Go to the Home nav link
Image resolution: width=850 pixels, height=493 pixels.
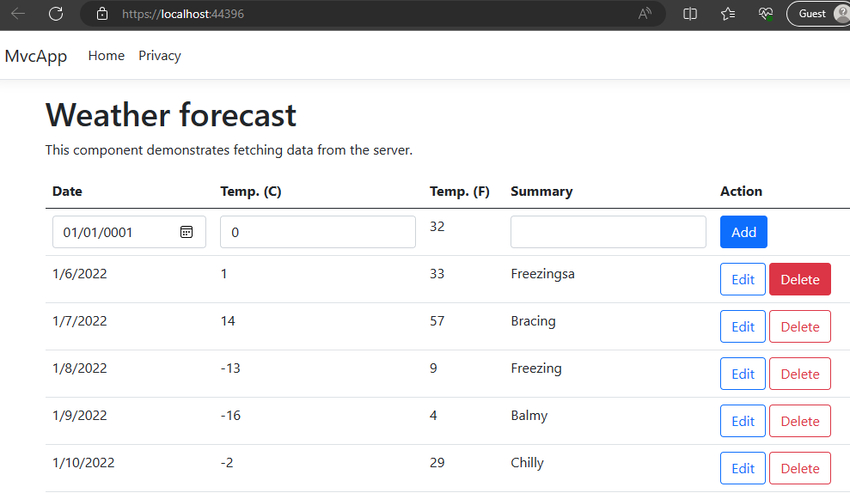click(106, 55)
